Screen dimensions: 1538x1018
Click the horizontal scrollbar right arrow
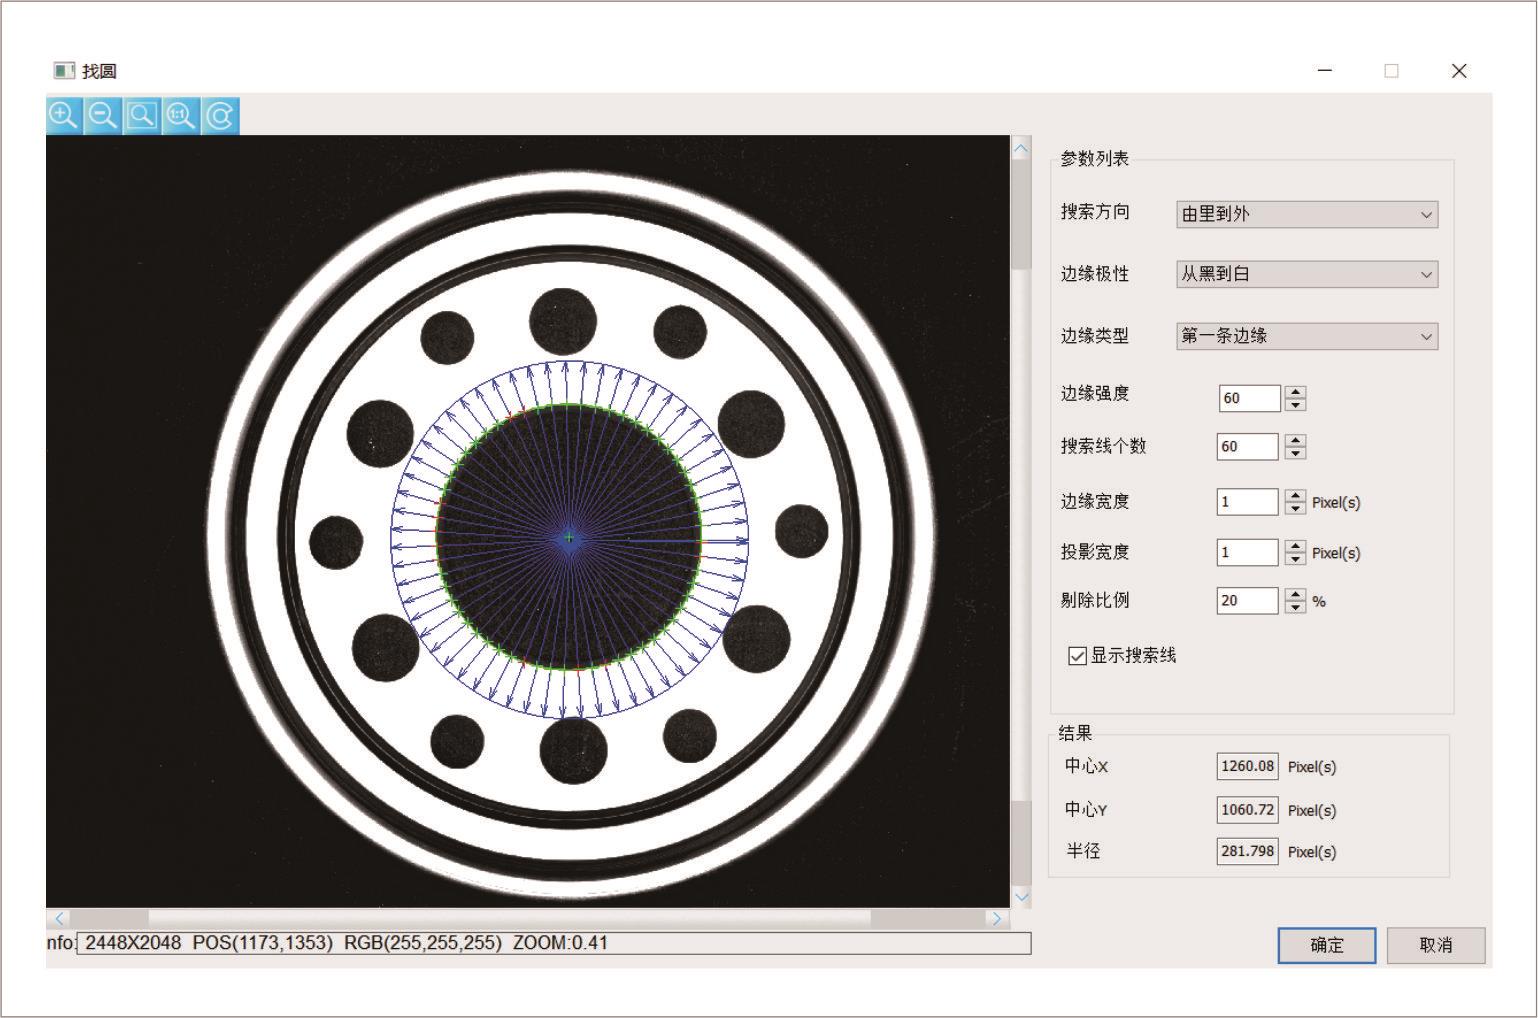[x=996, y=918]
